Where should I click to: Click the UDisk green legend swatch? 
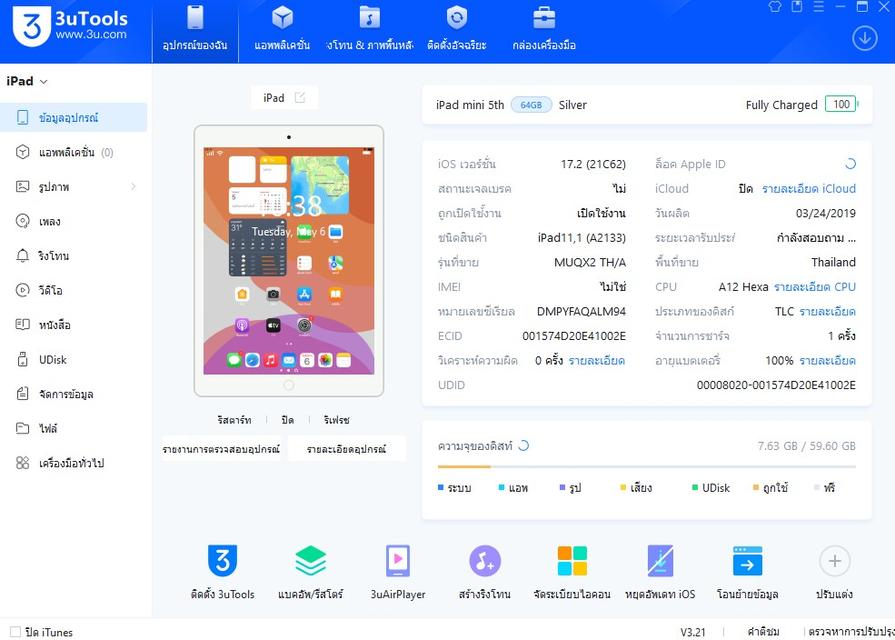click(x=695, y=488)
